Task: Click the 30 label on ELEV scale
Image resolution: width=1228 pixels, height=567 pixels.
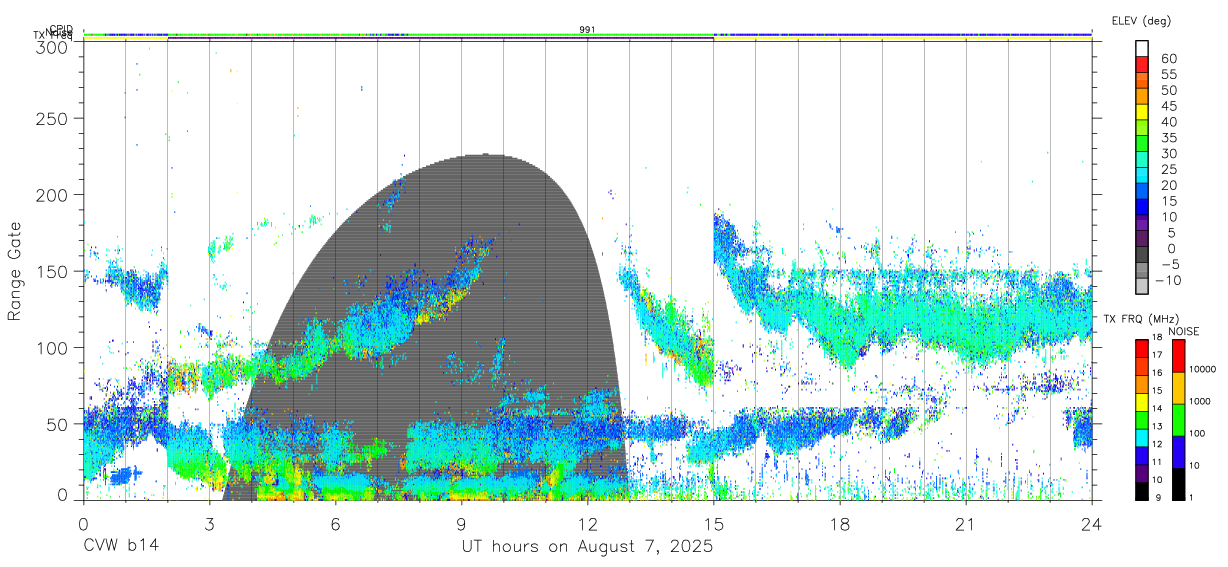Action: click(x=1167, y=153)
